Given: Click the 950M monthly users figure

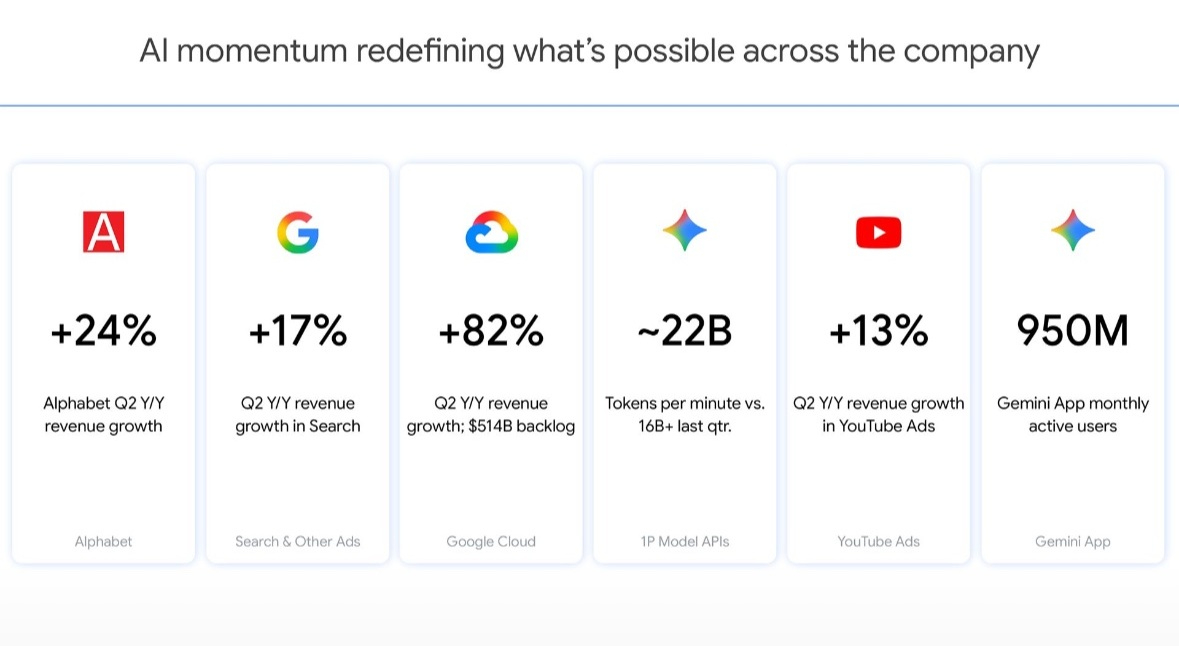Looking at the screenshot, I should pyautogui.click(x=1072, y=330).
